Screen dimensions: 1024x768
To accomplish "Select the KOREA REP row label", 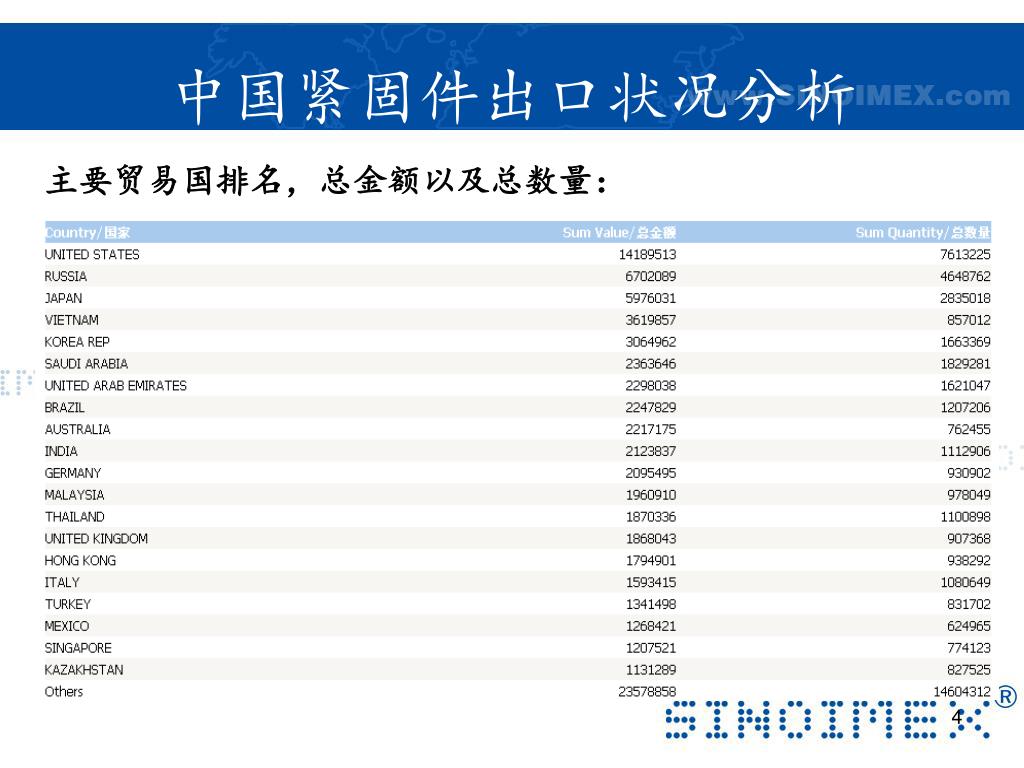I will coord(77,342).
